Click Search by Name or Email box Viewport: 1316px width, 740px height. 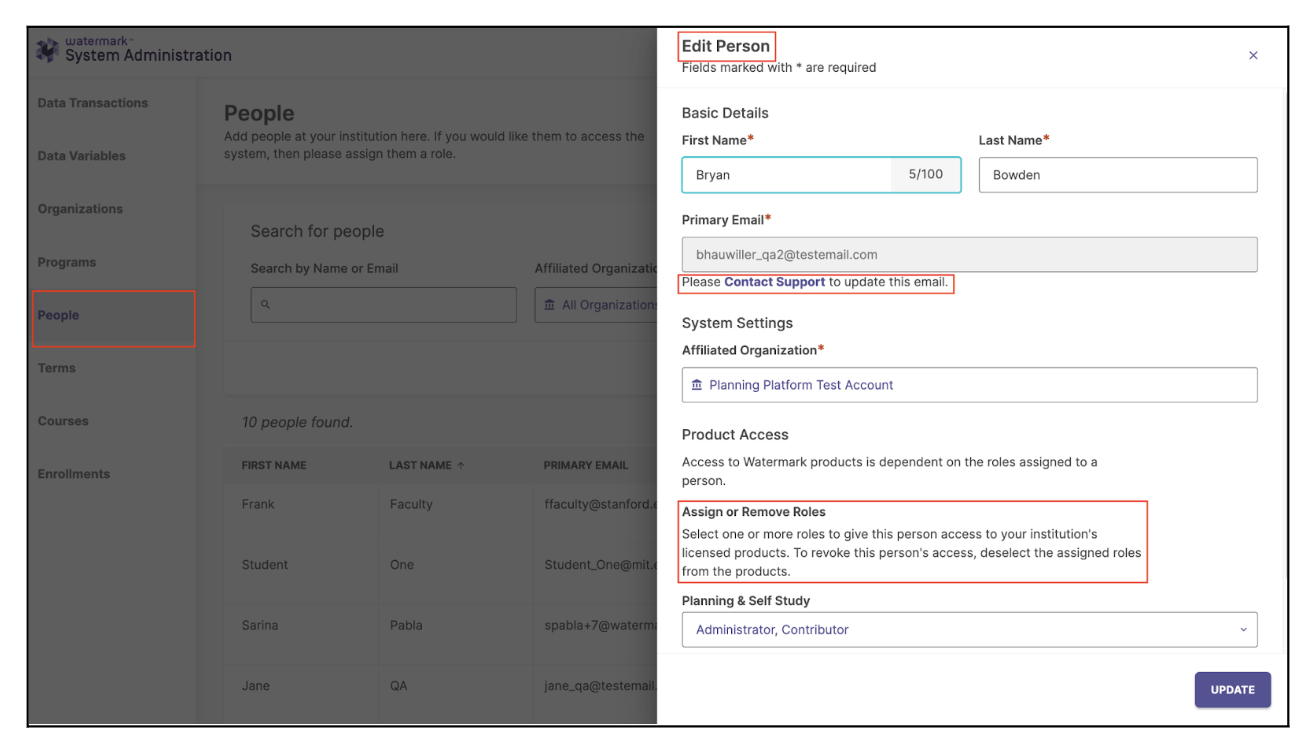coord(384,305)
